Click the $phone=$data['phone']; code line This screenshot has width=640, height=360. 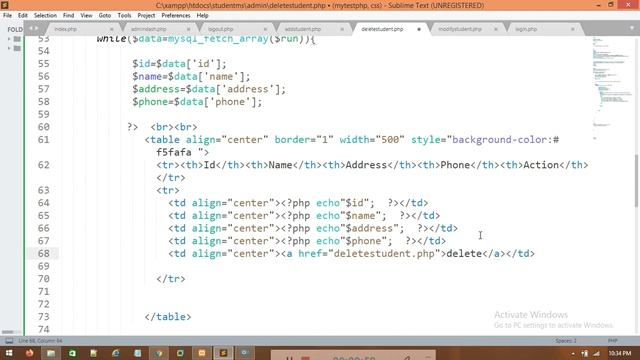point(197,102)
